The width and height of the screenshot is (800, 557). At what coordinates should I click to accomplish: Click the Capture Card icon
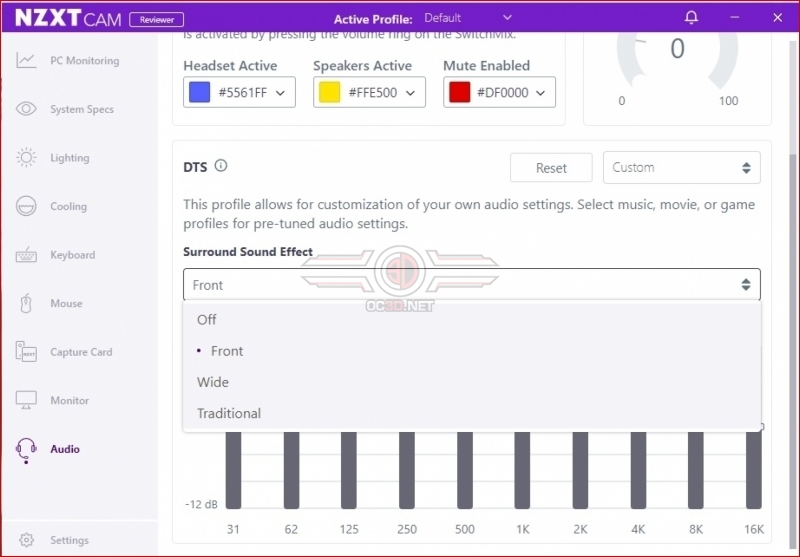tap(26, 351)
